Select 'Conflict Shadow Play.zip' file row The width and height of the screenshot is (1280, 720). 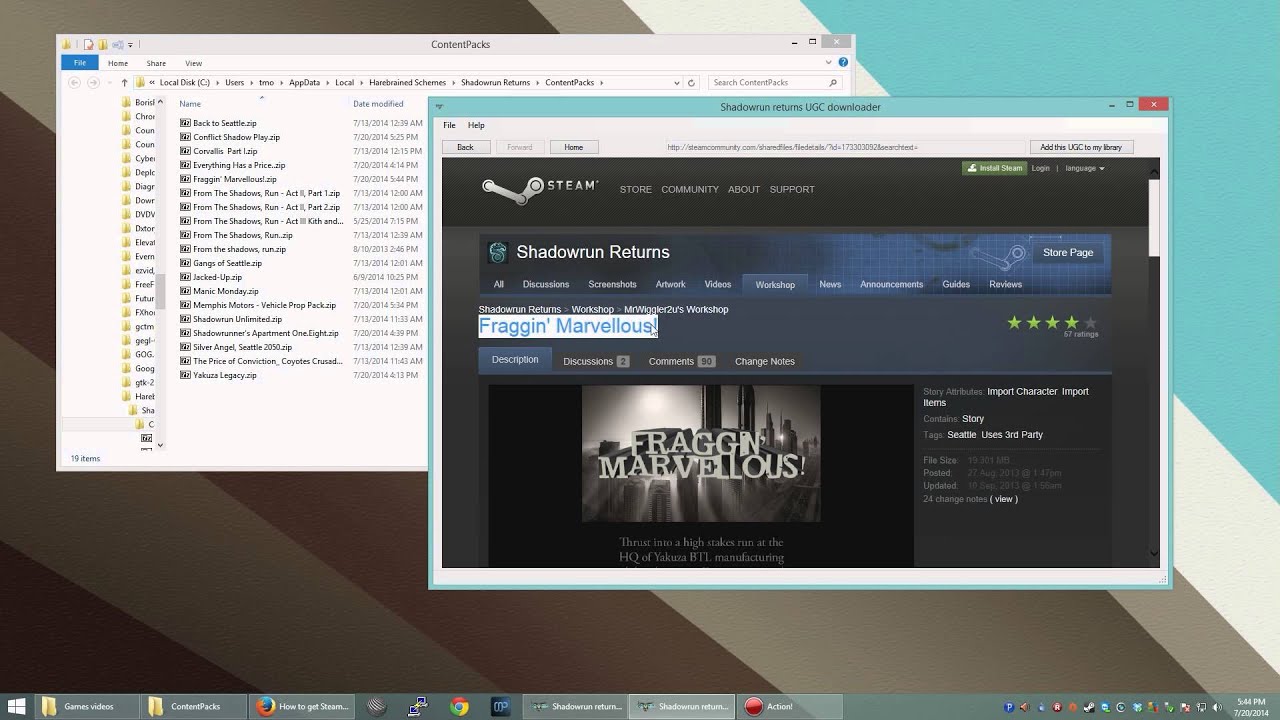(x=301, y=137)
